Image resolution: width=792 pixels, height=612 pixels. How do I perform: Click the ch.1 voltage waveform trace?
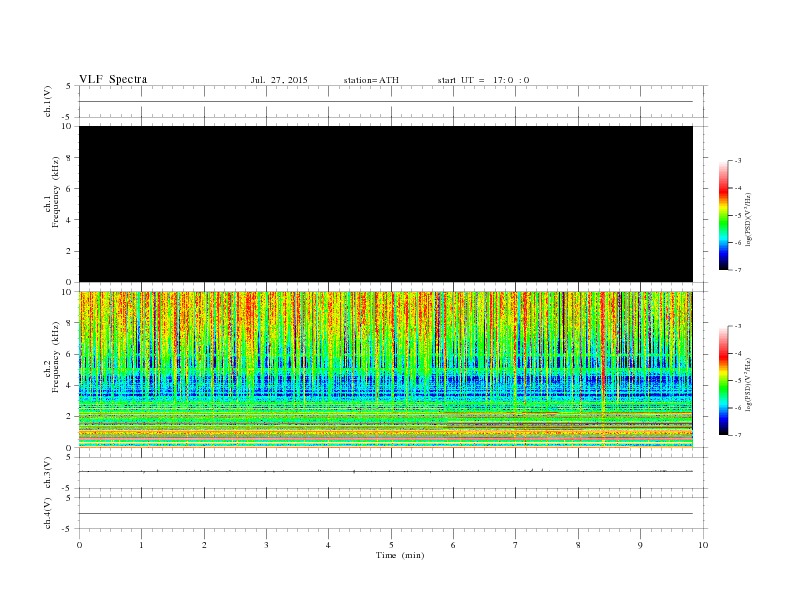(386, 101)
